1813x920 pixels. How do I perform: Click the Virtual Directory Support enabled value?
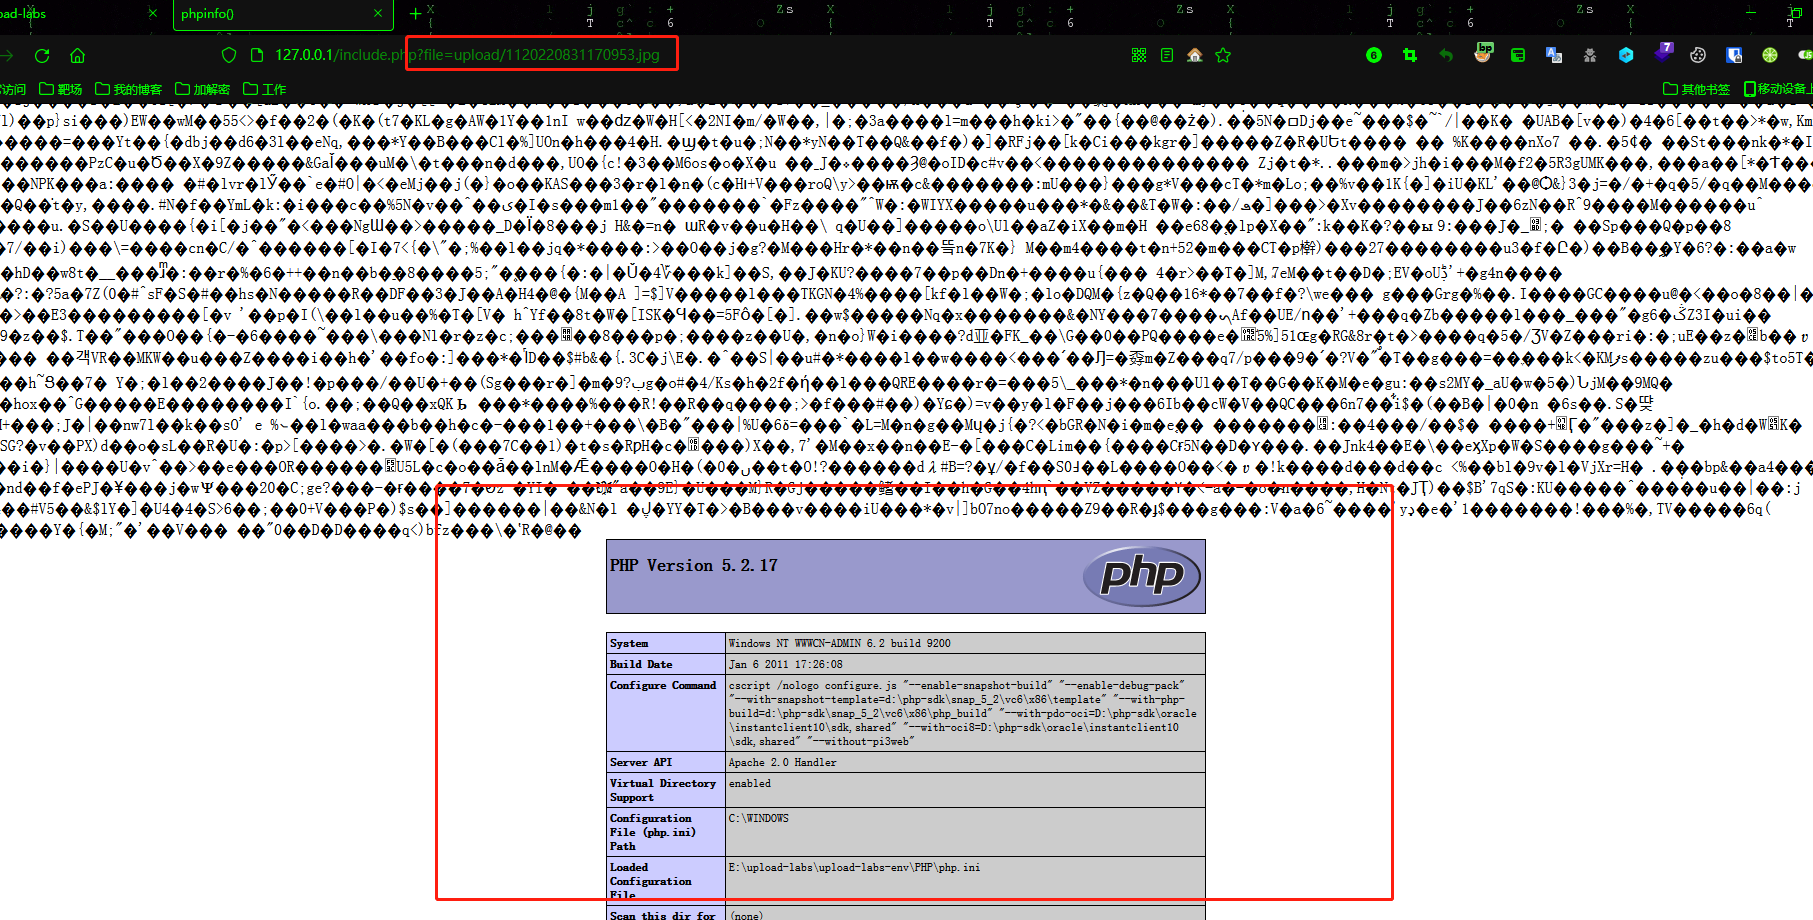[750, 784]
